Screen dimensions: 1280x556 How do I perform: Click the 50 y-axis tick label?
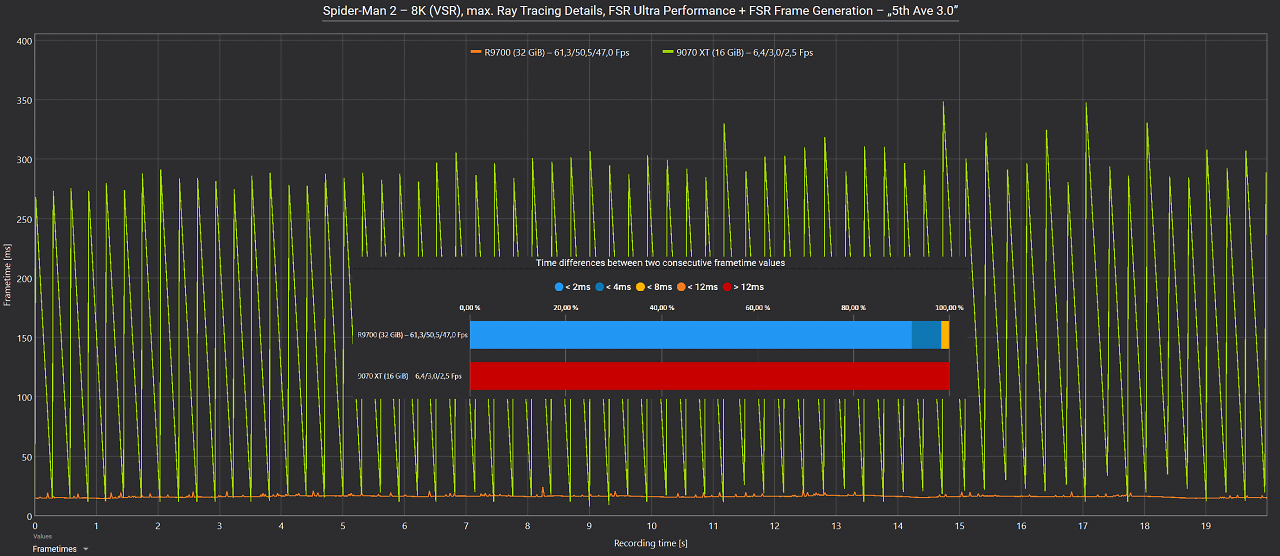[28, 457]
